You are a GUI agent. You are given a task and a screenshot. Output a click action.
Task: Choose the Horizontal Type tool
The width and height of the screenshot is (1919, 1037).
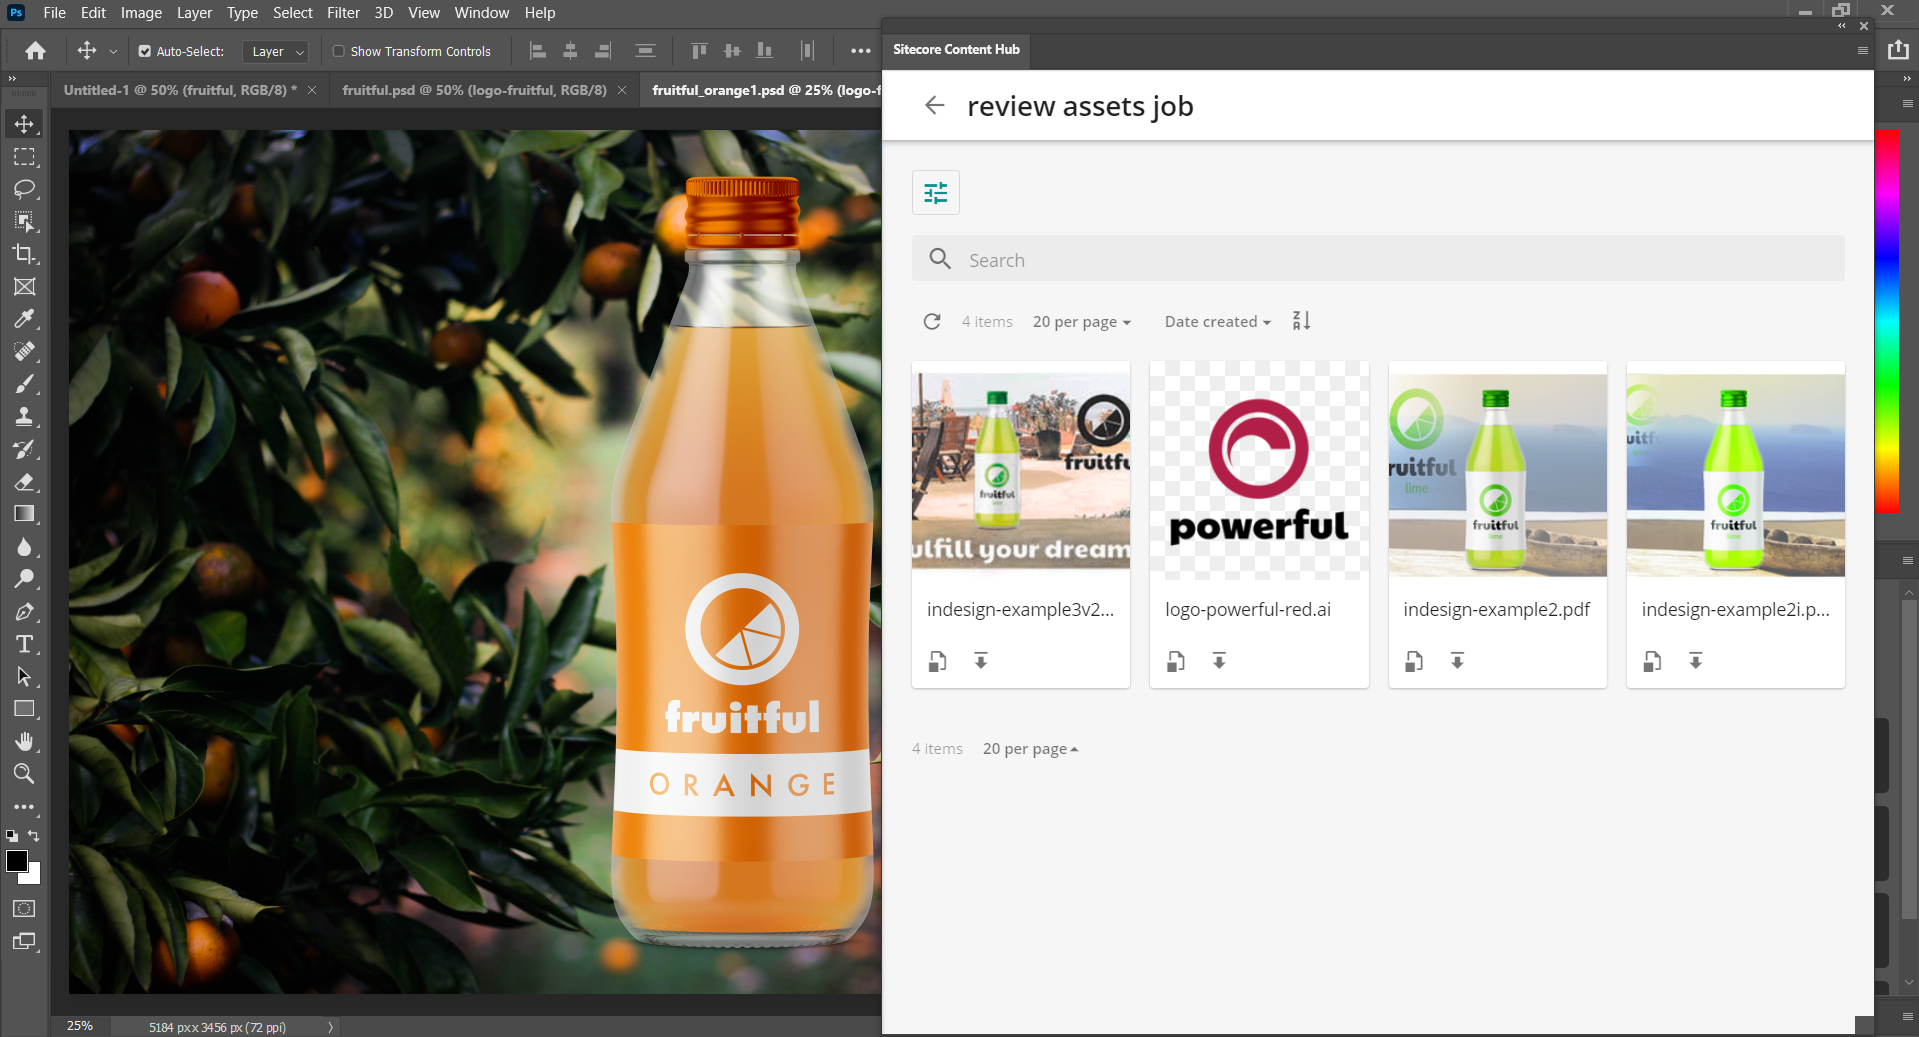[24, 644]
